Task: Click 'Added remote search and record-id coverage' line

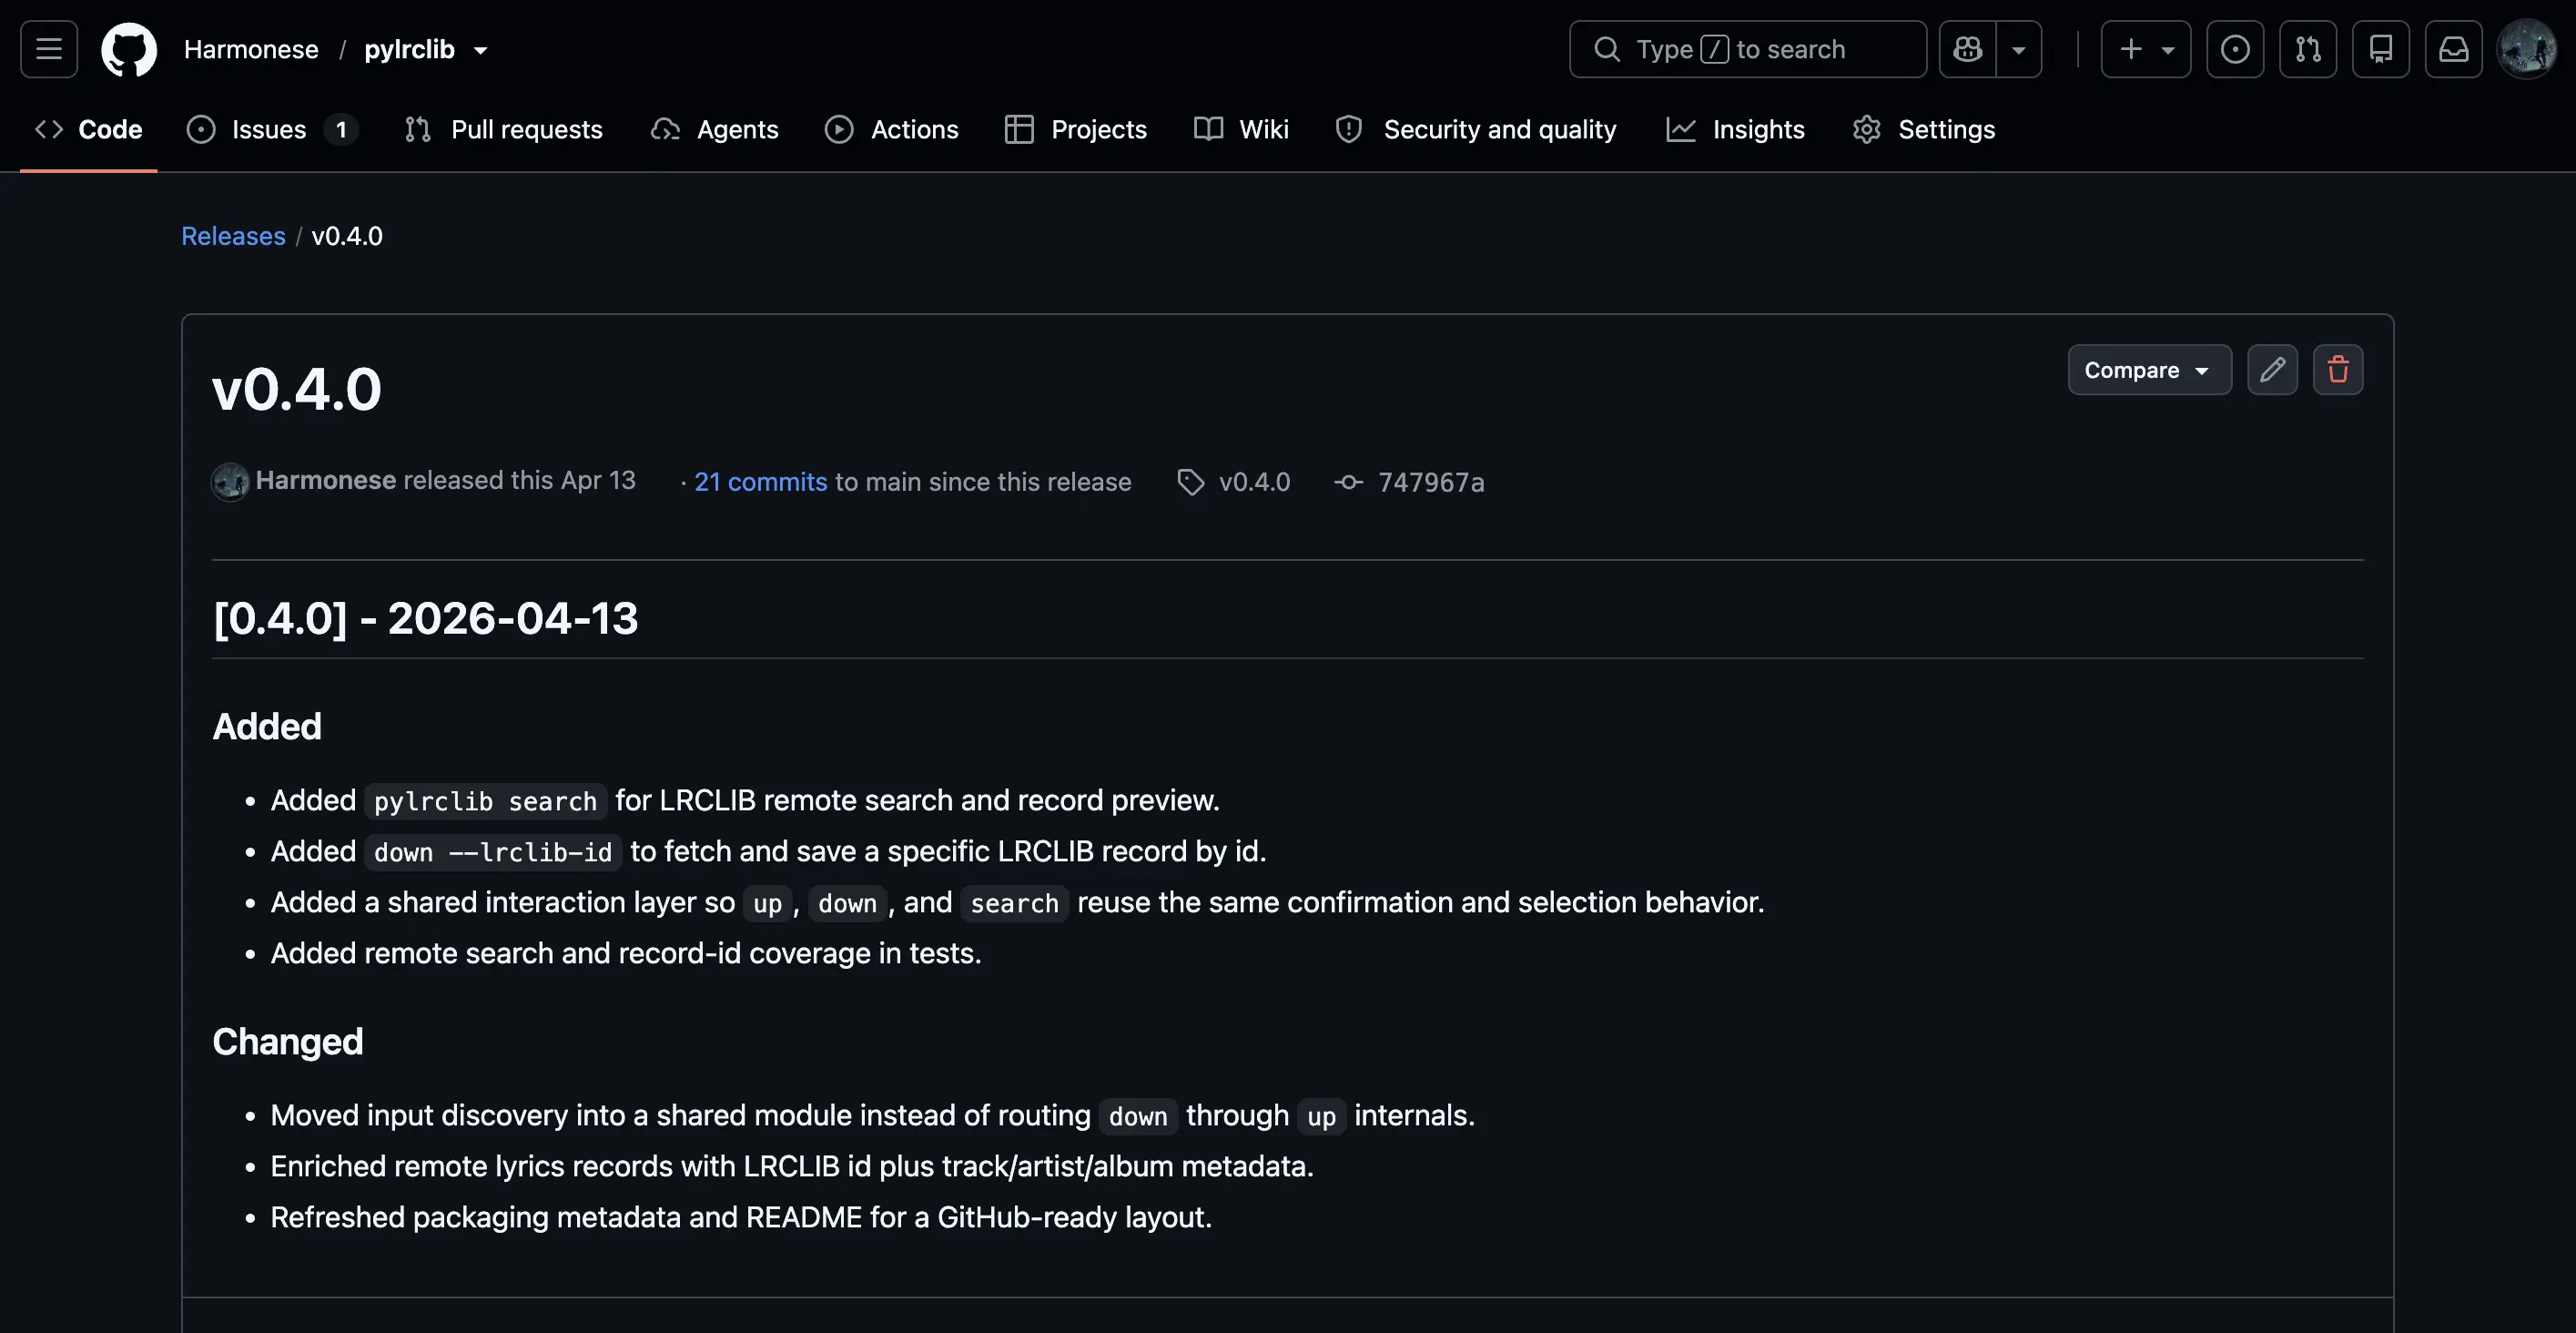Action: (626, 953)
